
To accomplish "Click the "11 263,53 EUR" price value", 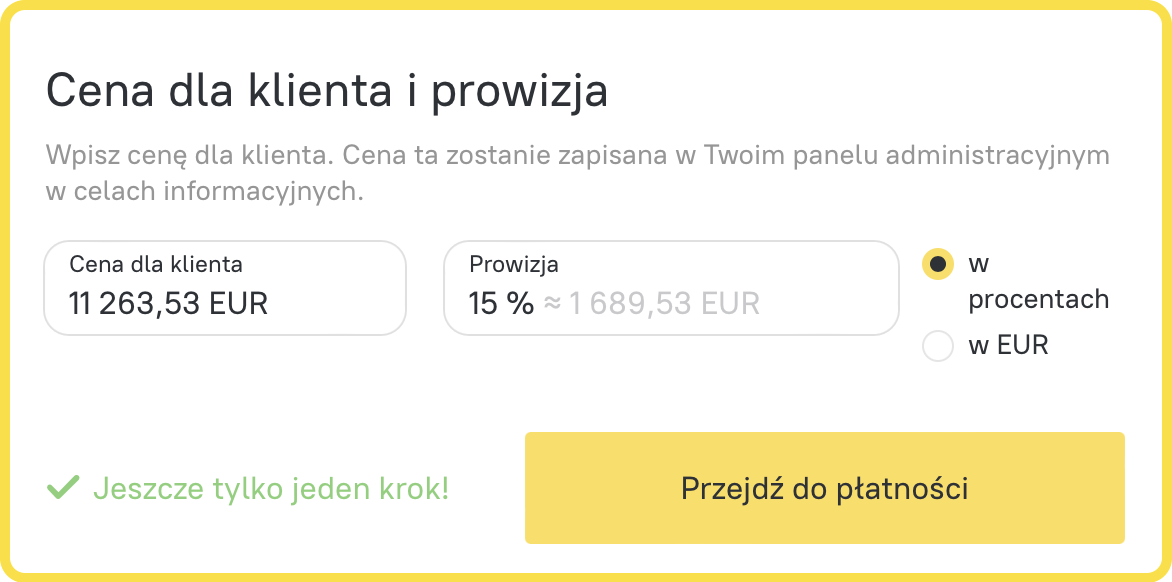I will (x=169, y=303).
